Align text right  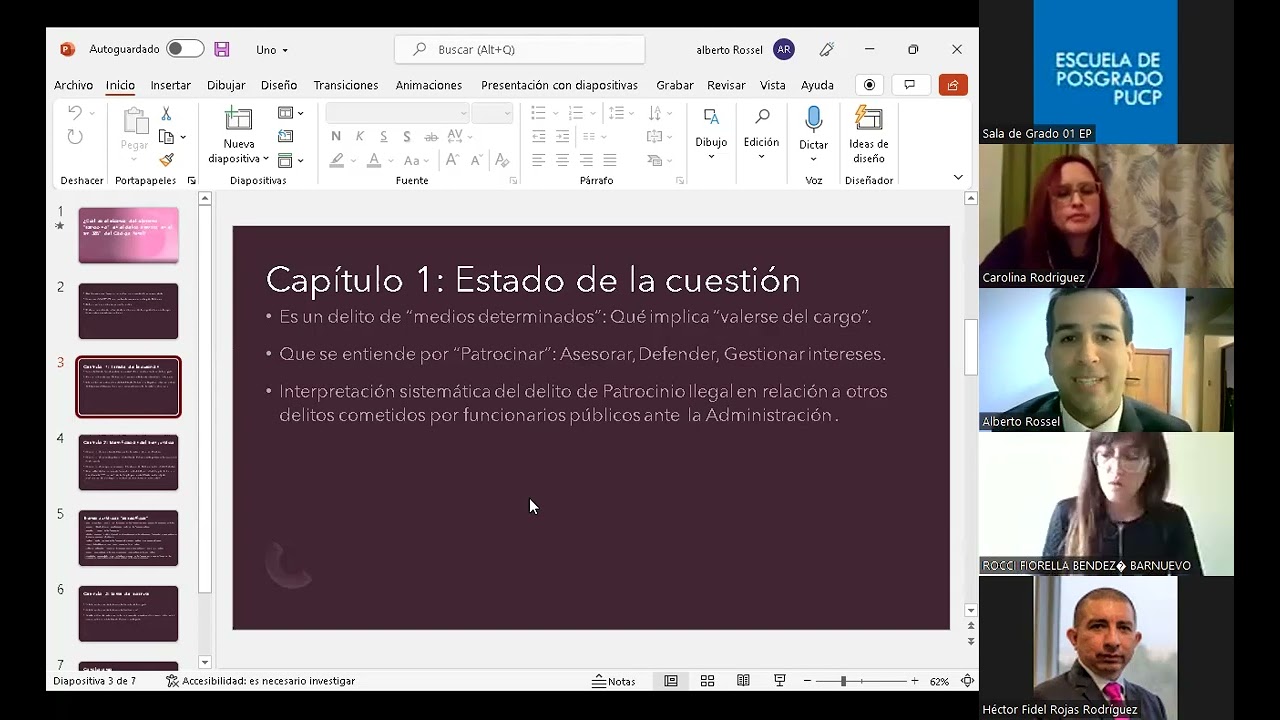586,160
